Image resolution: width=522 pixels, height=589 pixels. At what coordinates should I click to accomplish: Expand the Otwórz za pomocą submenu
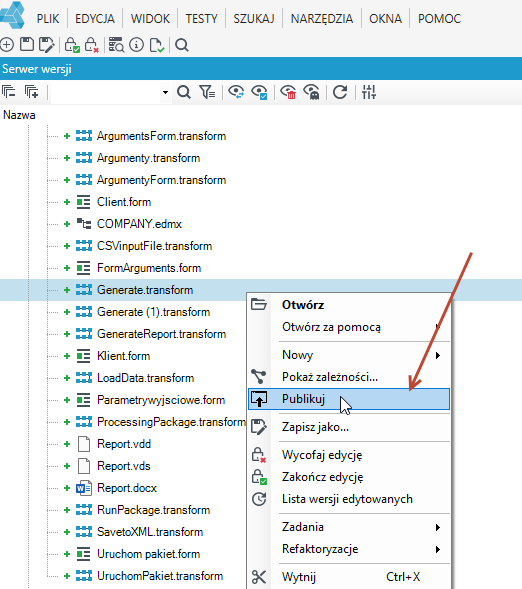point(349,327)
